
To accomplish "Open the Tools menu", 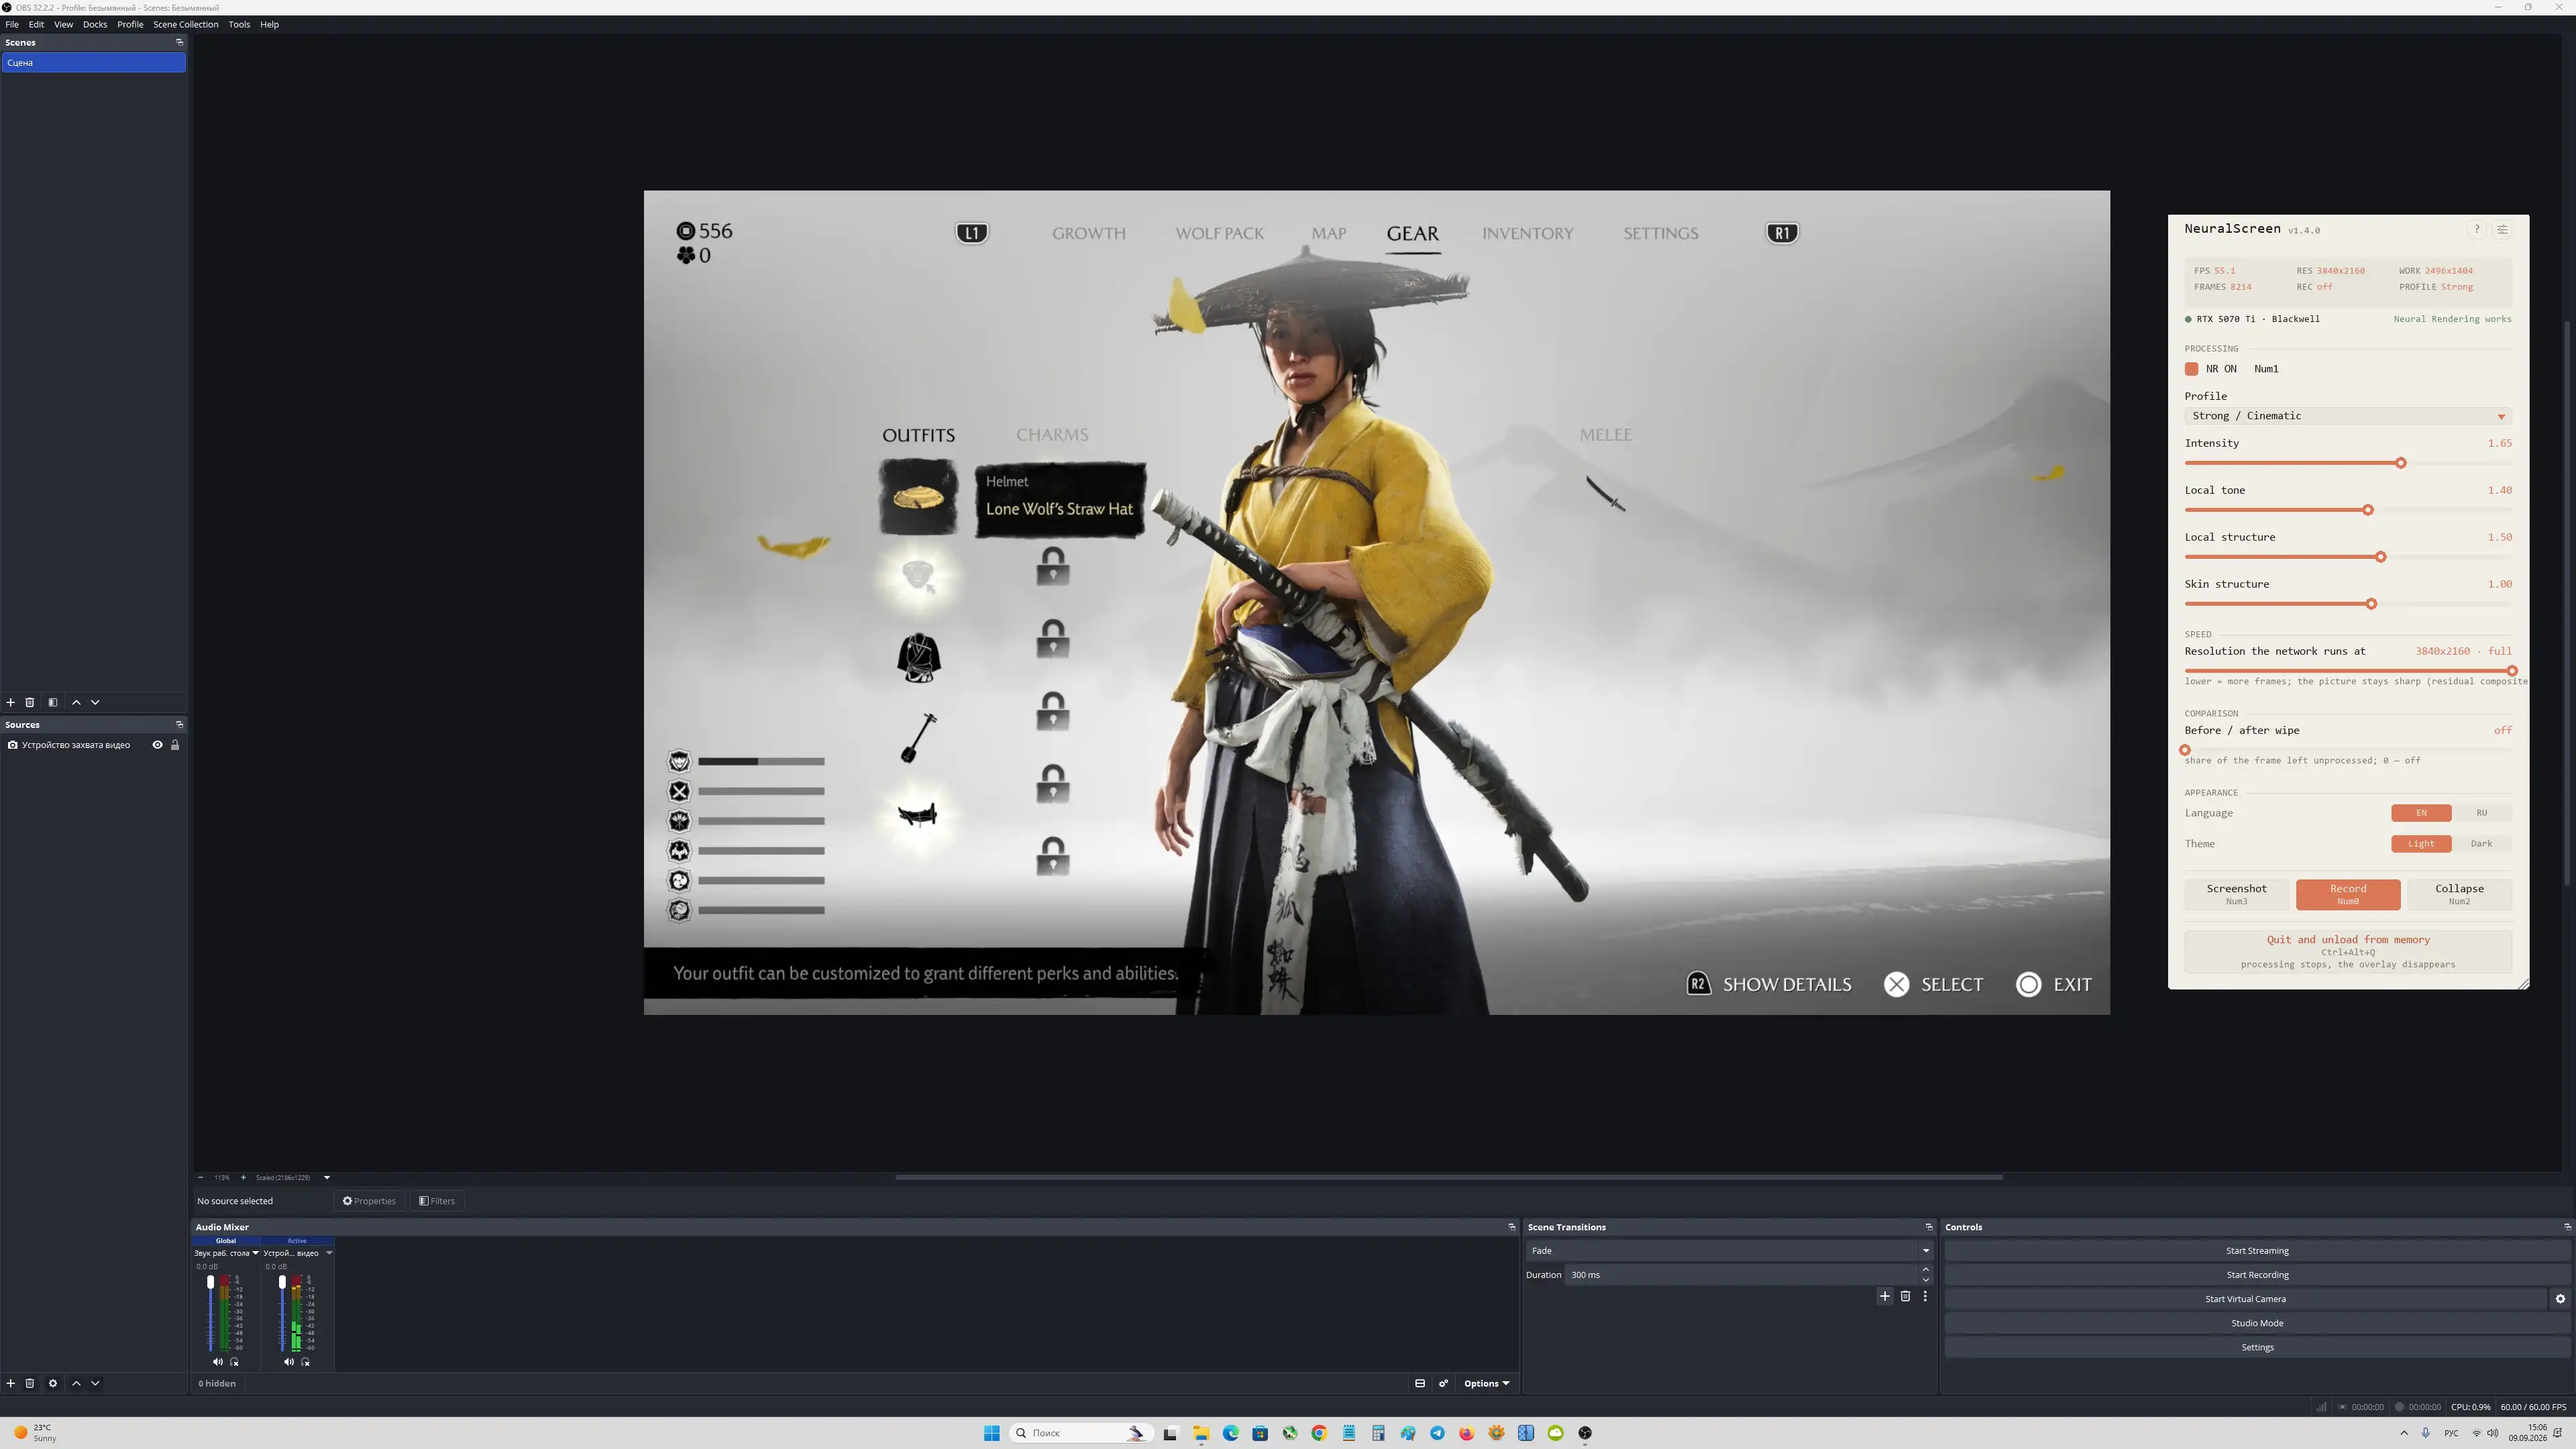I will [x=239, y=24].
